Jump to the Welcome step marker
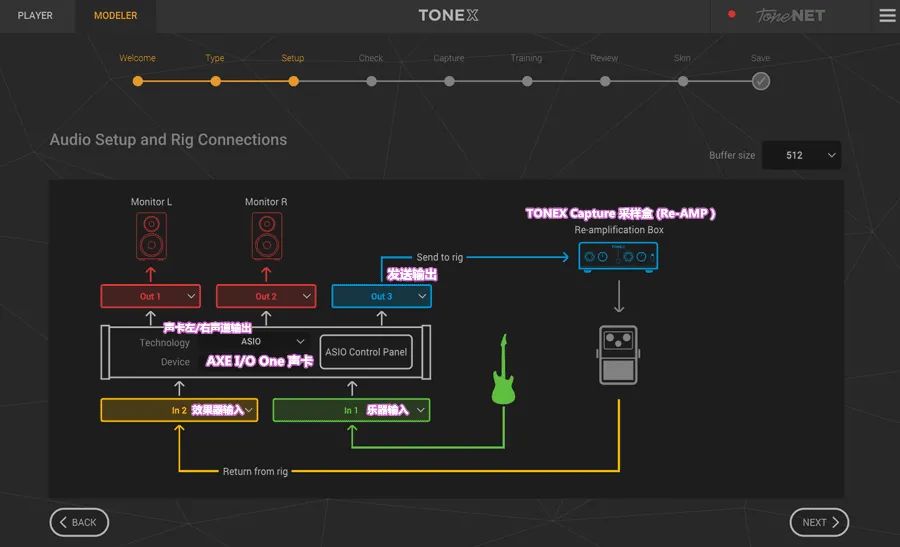The width and height of the screenshot is (900, 547). tap(138, 82)
